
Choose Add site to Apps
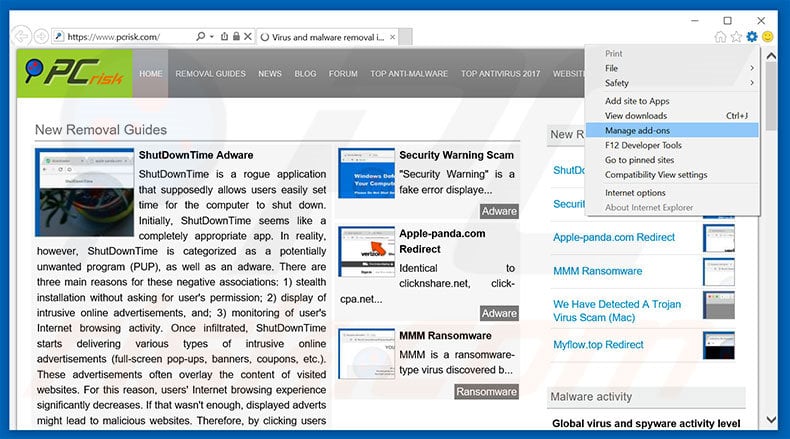click(x=672, y=101)
